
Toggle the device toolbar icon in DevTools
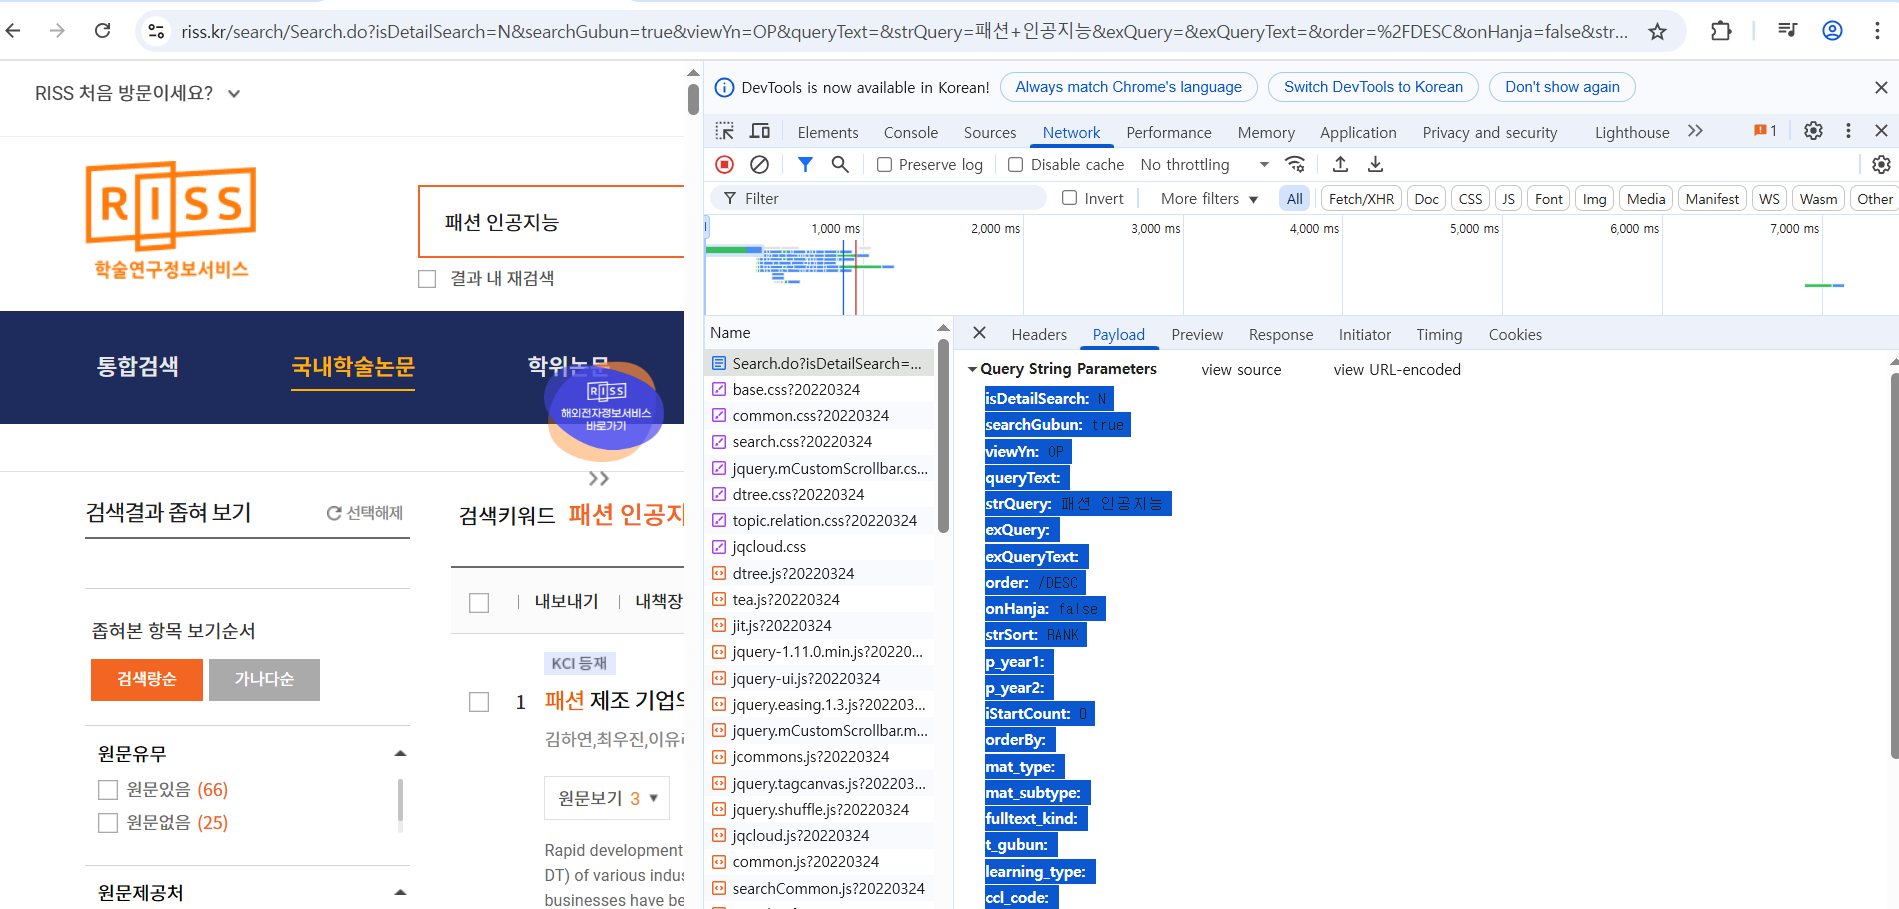point(760,131)
